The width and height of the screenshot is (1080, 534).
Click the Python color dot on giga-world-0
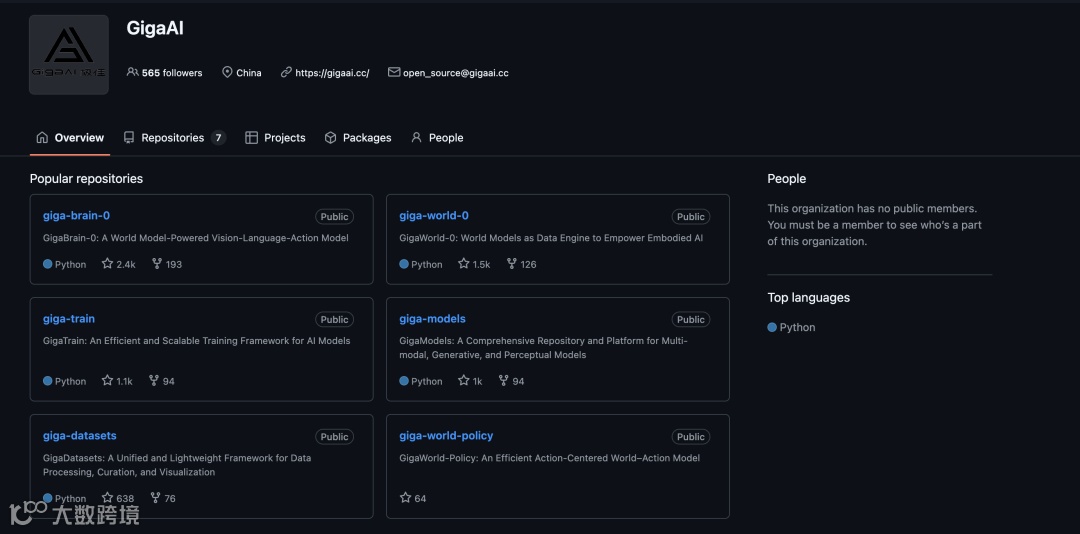(404, 264)
